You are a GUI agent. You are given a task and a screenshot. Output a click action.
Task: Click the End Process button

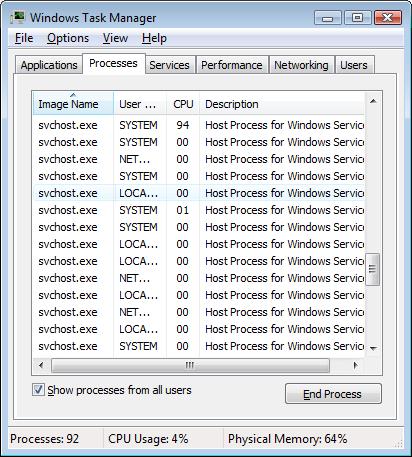(x=333, y=394)
